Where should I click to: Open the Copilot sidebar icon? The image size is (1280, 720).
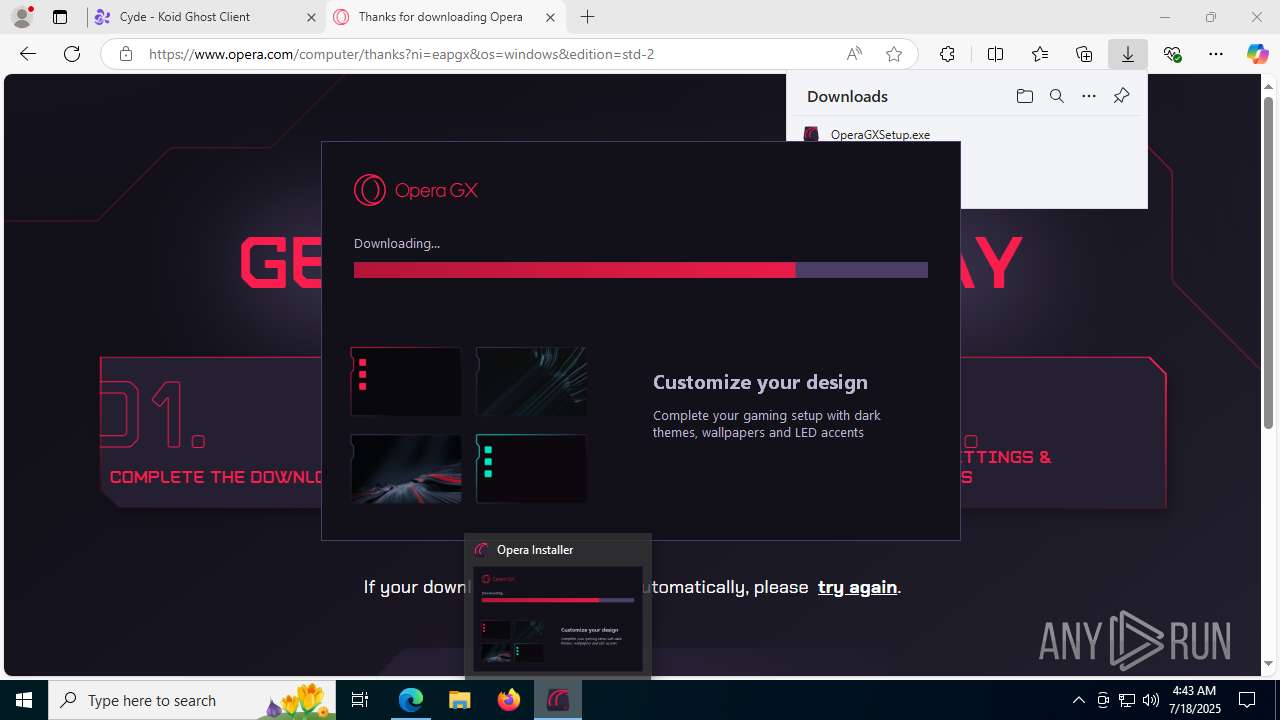1257,54
